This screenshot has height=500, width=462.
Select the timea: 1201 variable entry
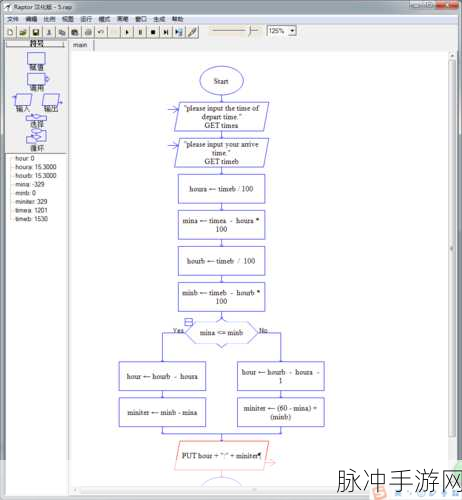(x=32, y=210)
